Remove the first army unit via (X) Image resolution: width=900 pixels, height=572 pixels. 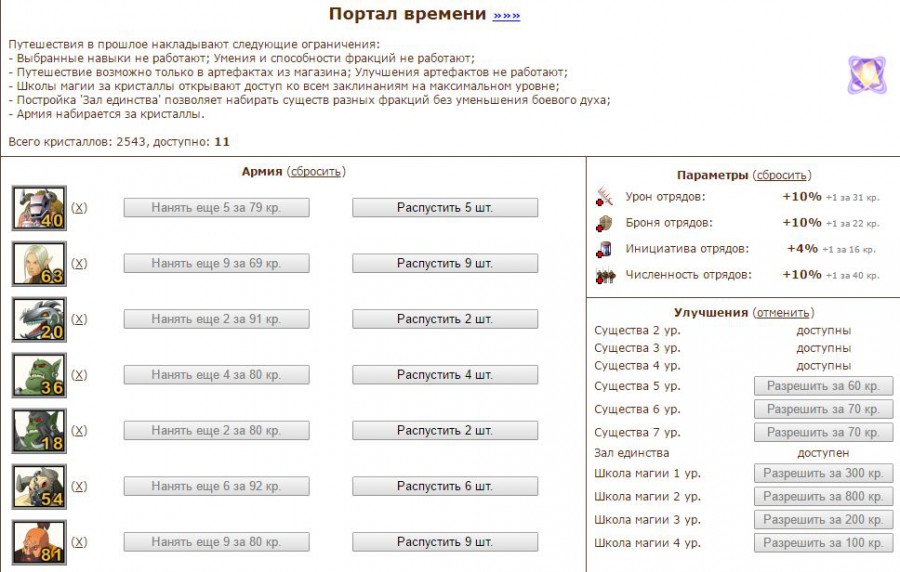click(79, 208)
